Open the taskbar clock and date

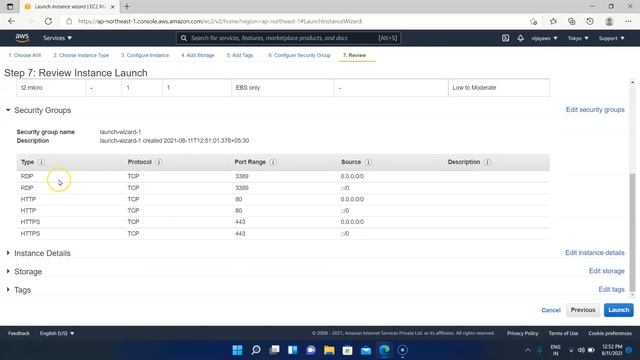[x=611, y=350]
